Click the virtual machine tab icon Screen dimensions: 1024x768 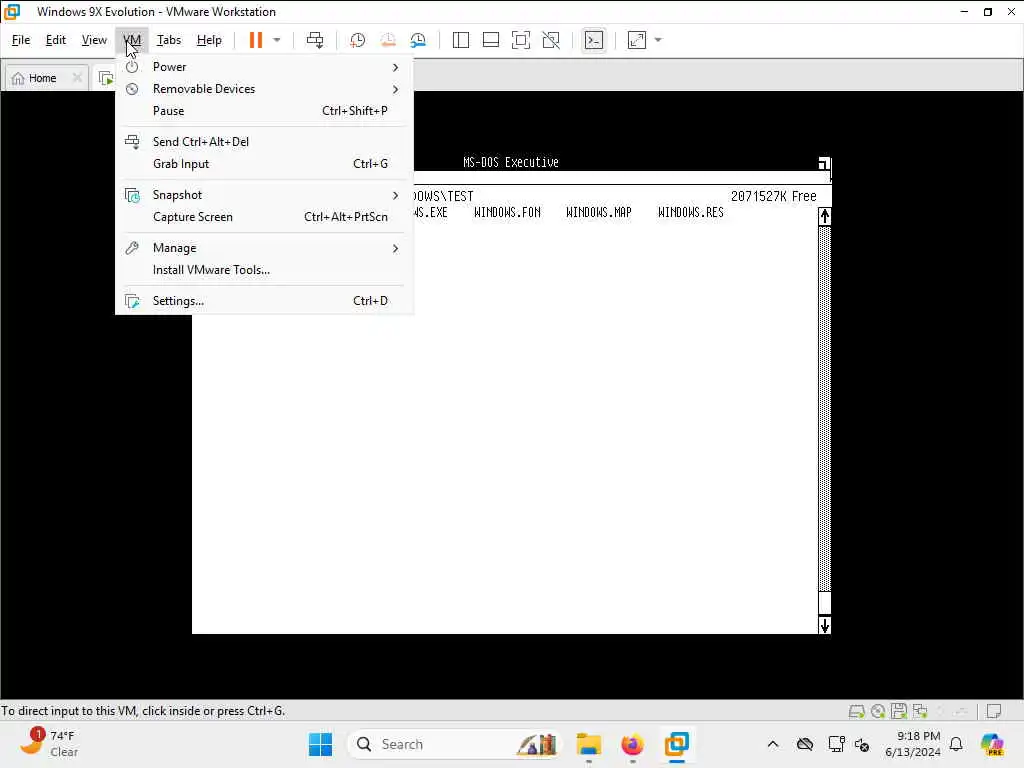tap(105, 78)
